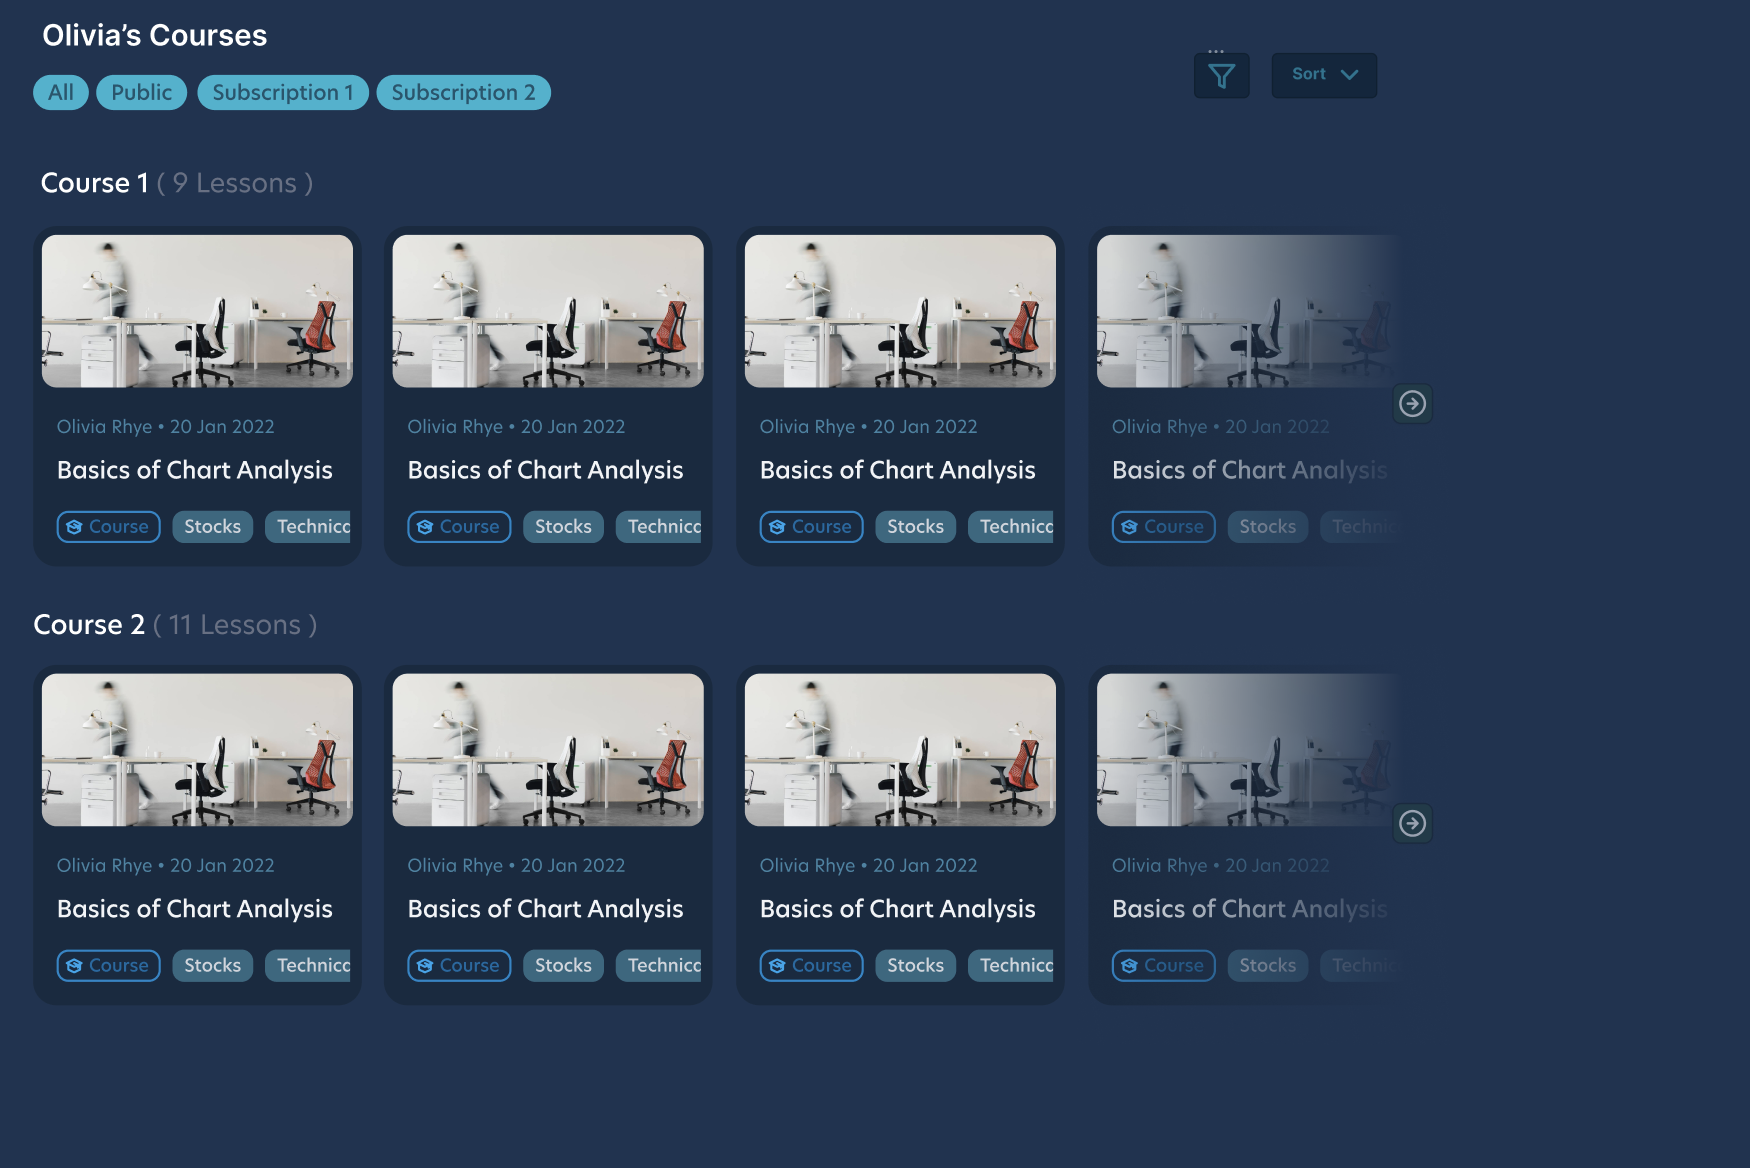Image resolution: width=1750 pixels, height=1168 pixels.
Task: Select the All filter pill
Action: [x=61, y=92]
